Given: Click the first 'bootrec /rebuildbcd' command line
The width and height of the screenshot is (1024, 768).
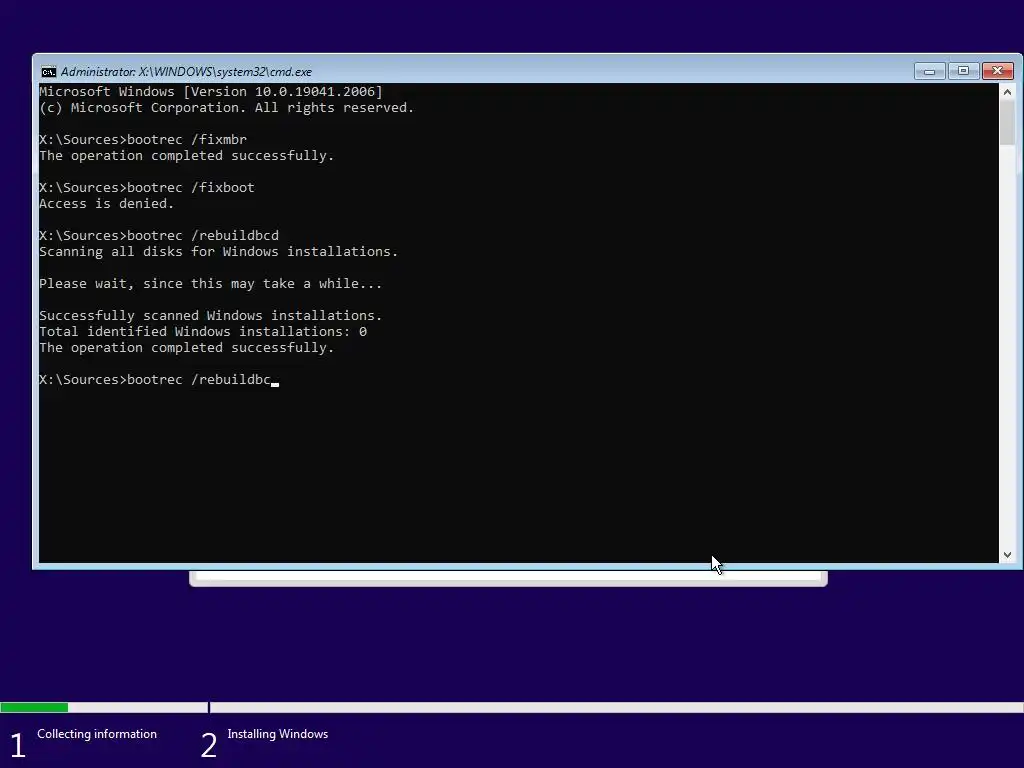Looking at the screenshot, I should (x=159, y=236).
